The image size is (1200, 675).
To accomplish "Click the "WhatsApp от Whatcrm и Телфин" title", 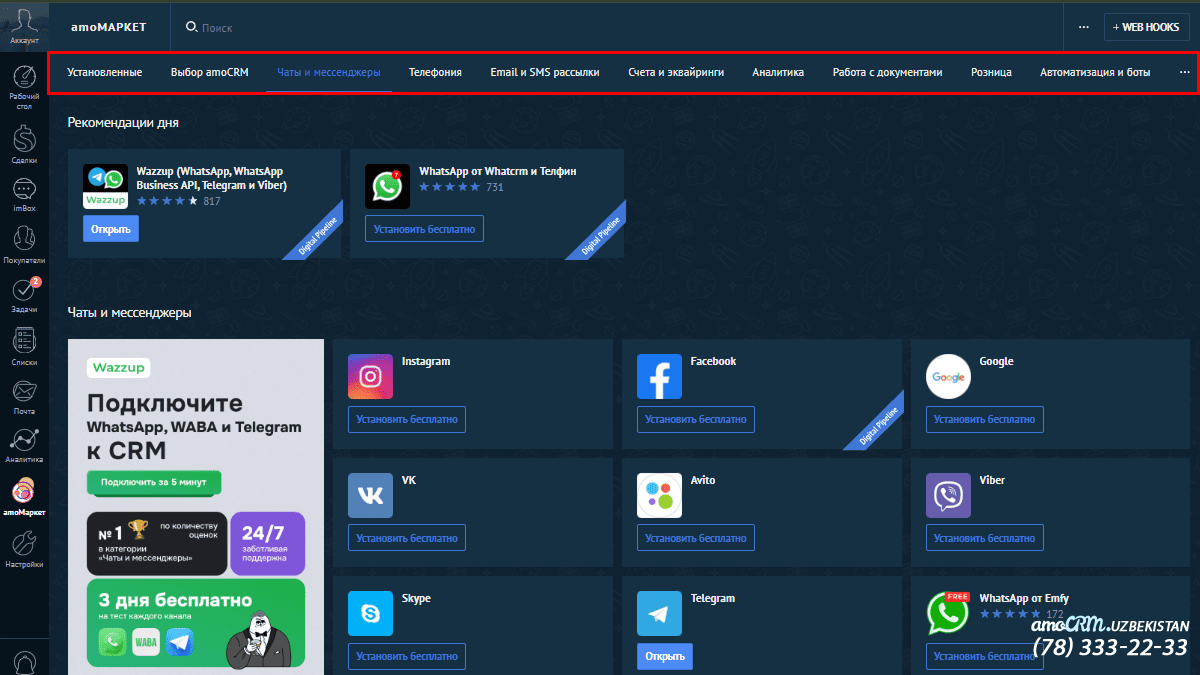I will tap(498, 171).
